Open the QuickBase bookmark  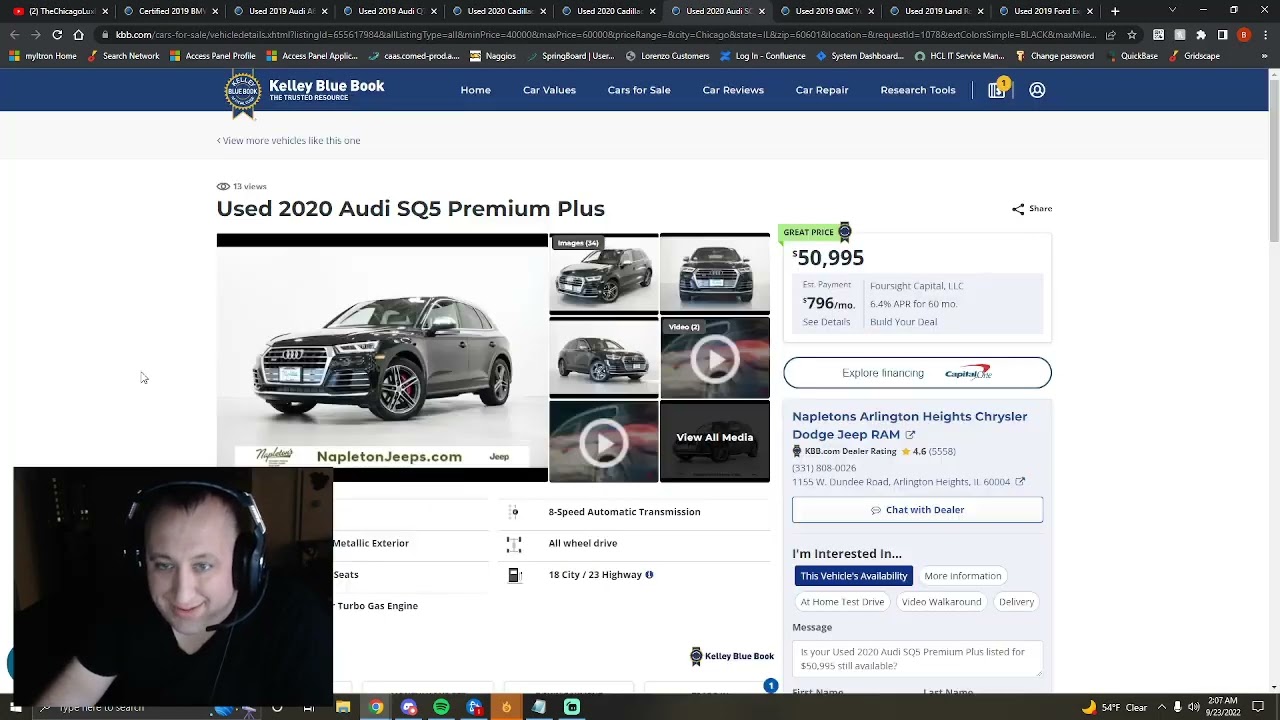(1132, 56)
